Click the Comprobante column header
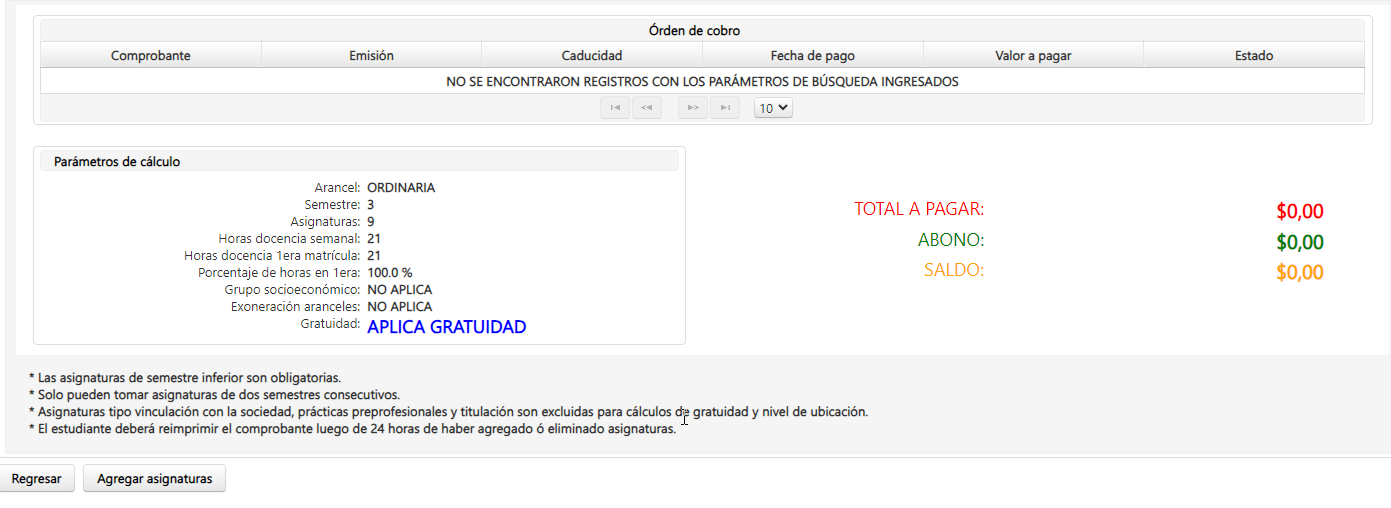1391x508 pixels. [151, 56]
